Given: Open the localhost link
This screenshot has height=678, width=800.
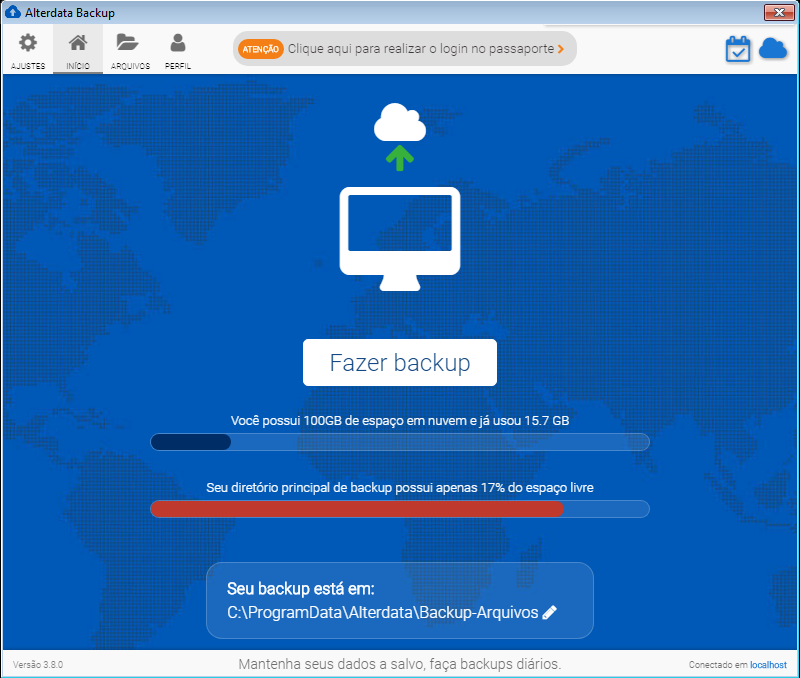Looking at the screenshot, I should coord(768,665).
